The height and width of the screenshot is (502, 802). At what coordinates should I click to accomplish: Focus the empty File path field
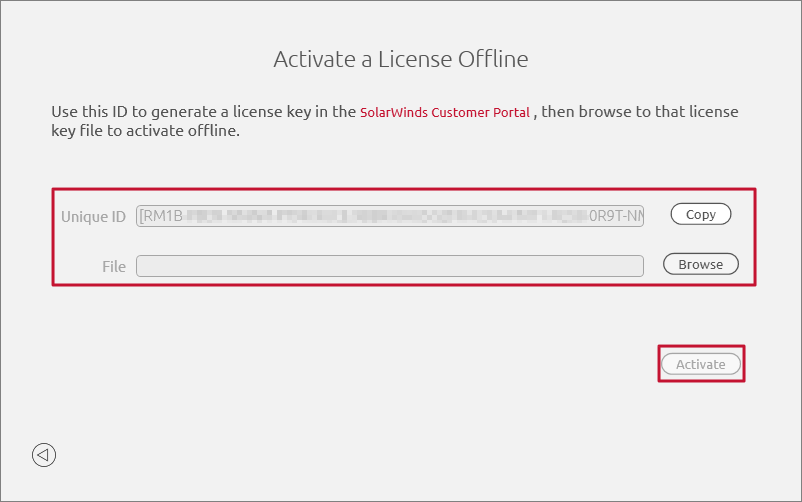click(x=390, y=265)
